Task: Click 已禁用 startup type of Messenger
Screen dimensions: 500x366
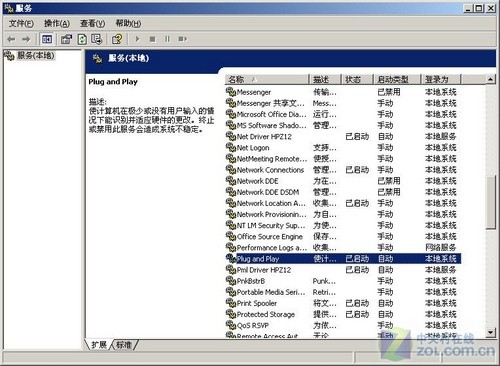Action: pyautogui.click(x=389, y=92)
